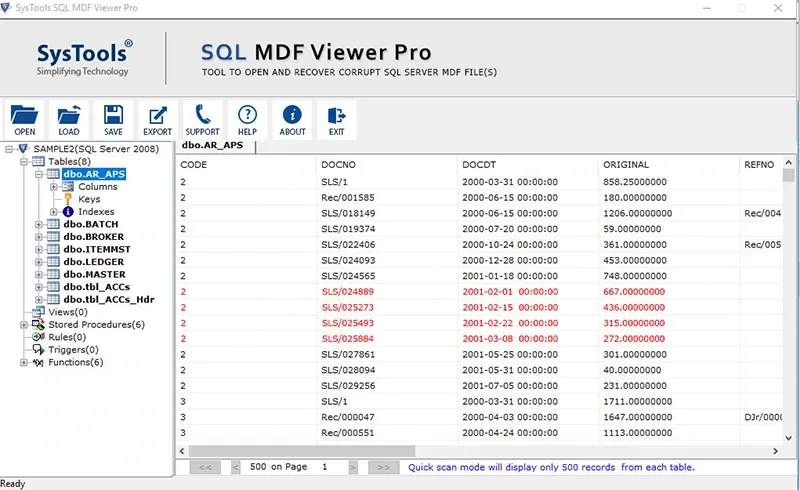Select the red 2001-02-15 00:00:00 date cell
This screenshot has height=490, width=800.
510,308
